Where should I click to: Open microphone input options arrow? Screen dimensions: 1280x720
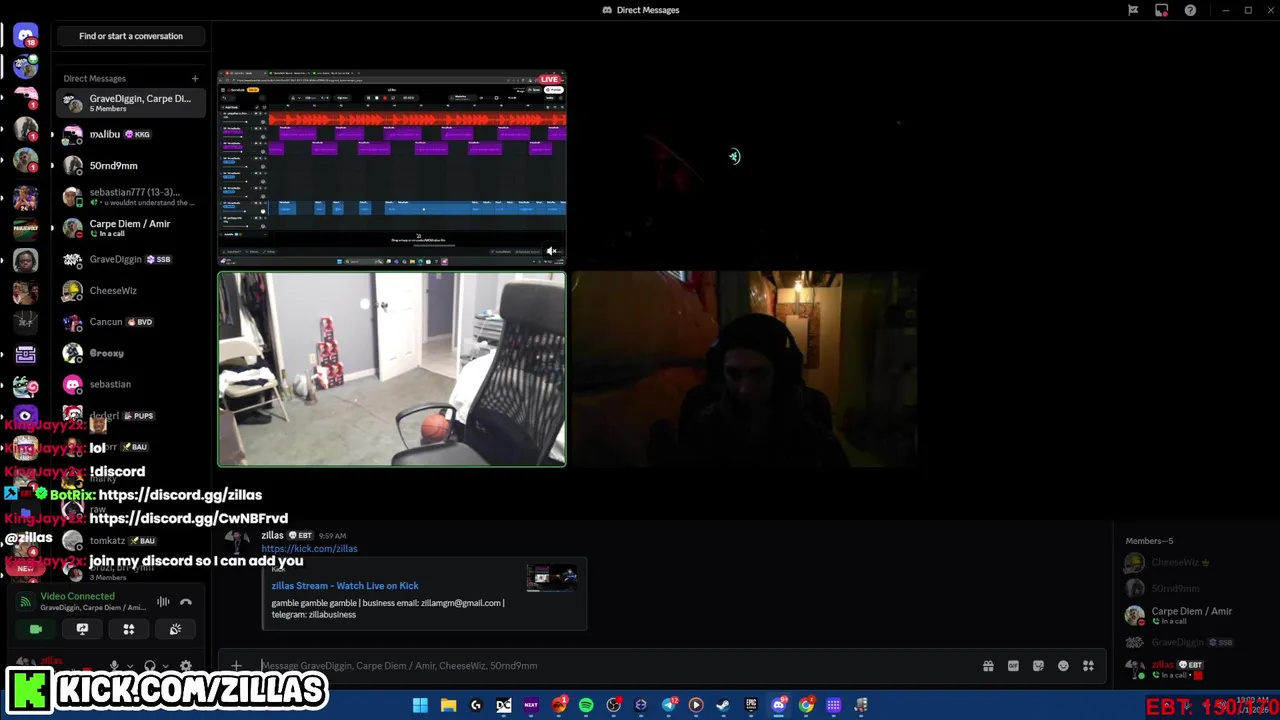click(129, 666)
